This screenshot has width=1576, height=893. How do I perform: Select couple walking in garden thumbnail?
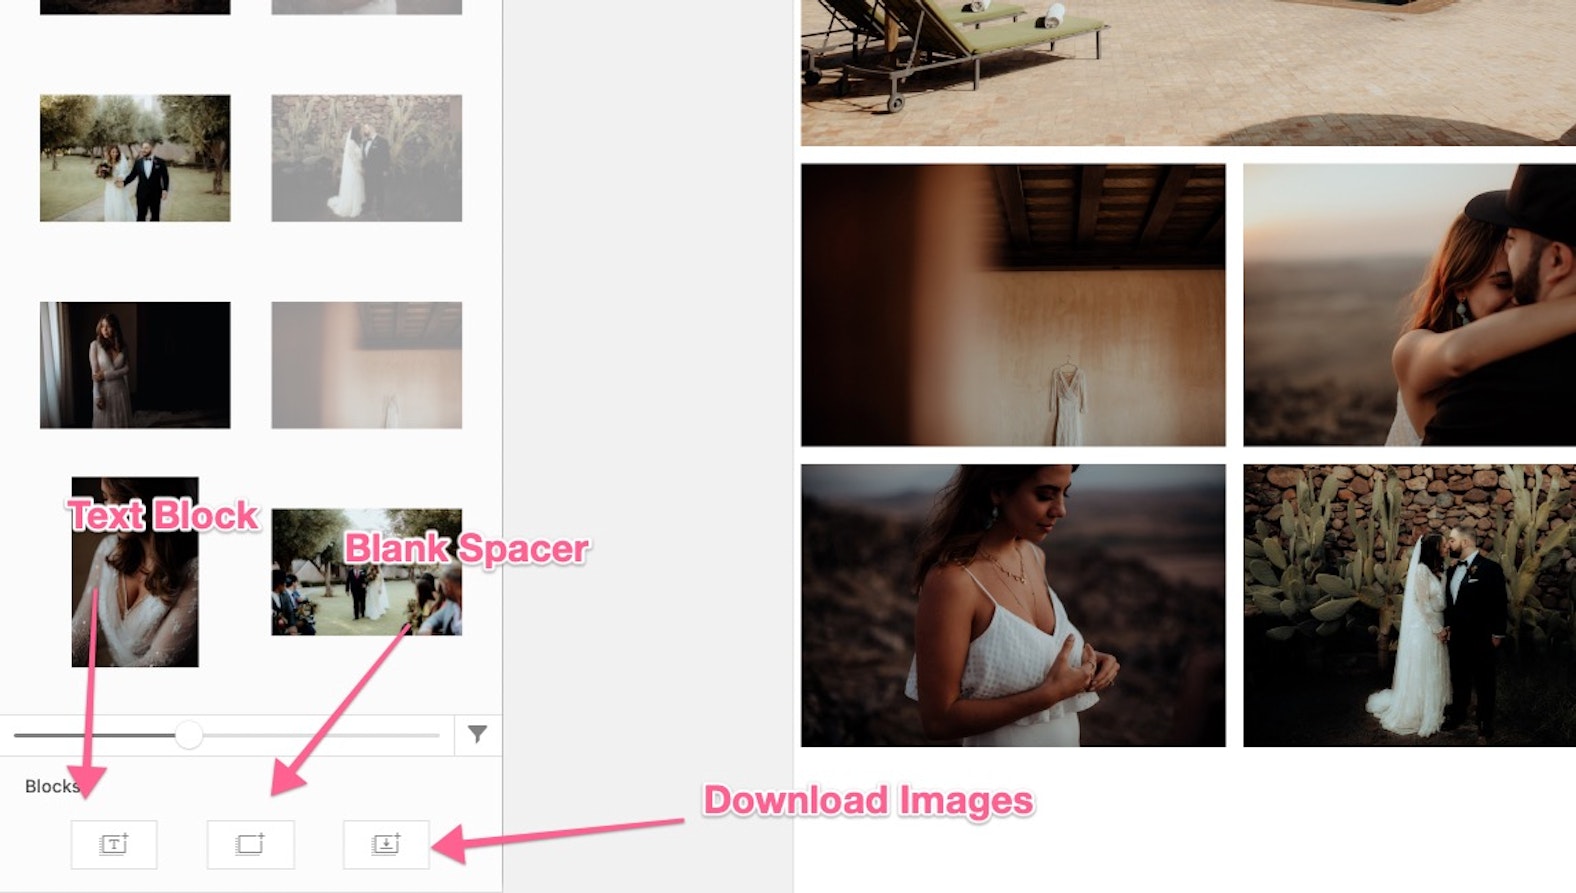(135, 158)
